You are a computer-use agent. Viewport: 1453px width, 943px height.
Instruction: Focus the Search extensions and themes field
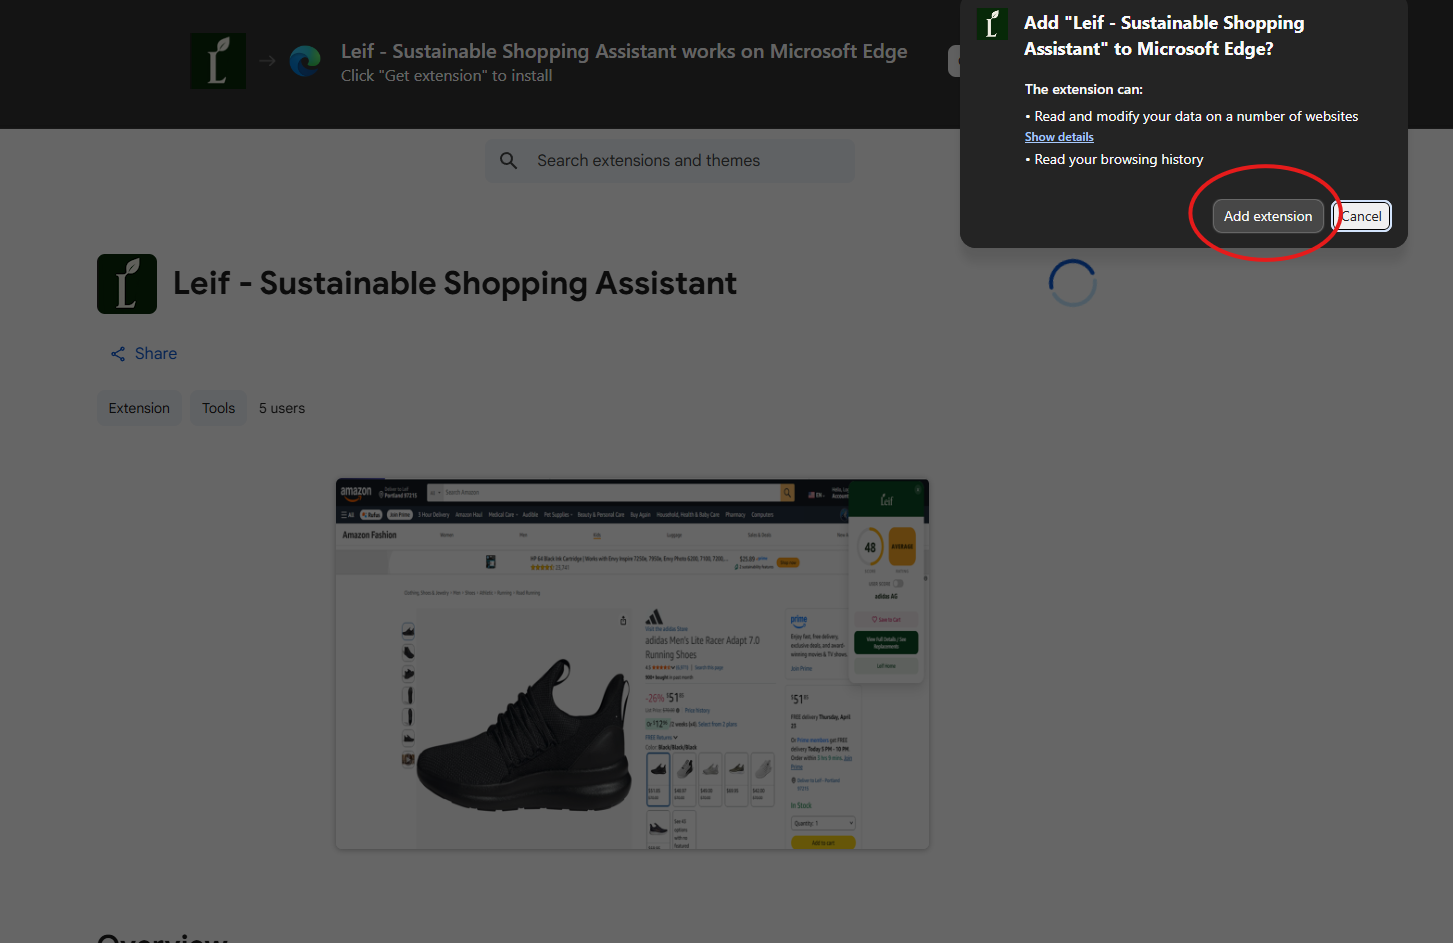coord(670,161)
